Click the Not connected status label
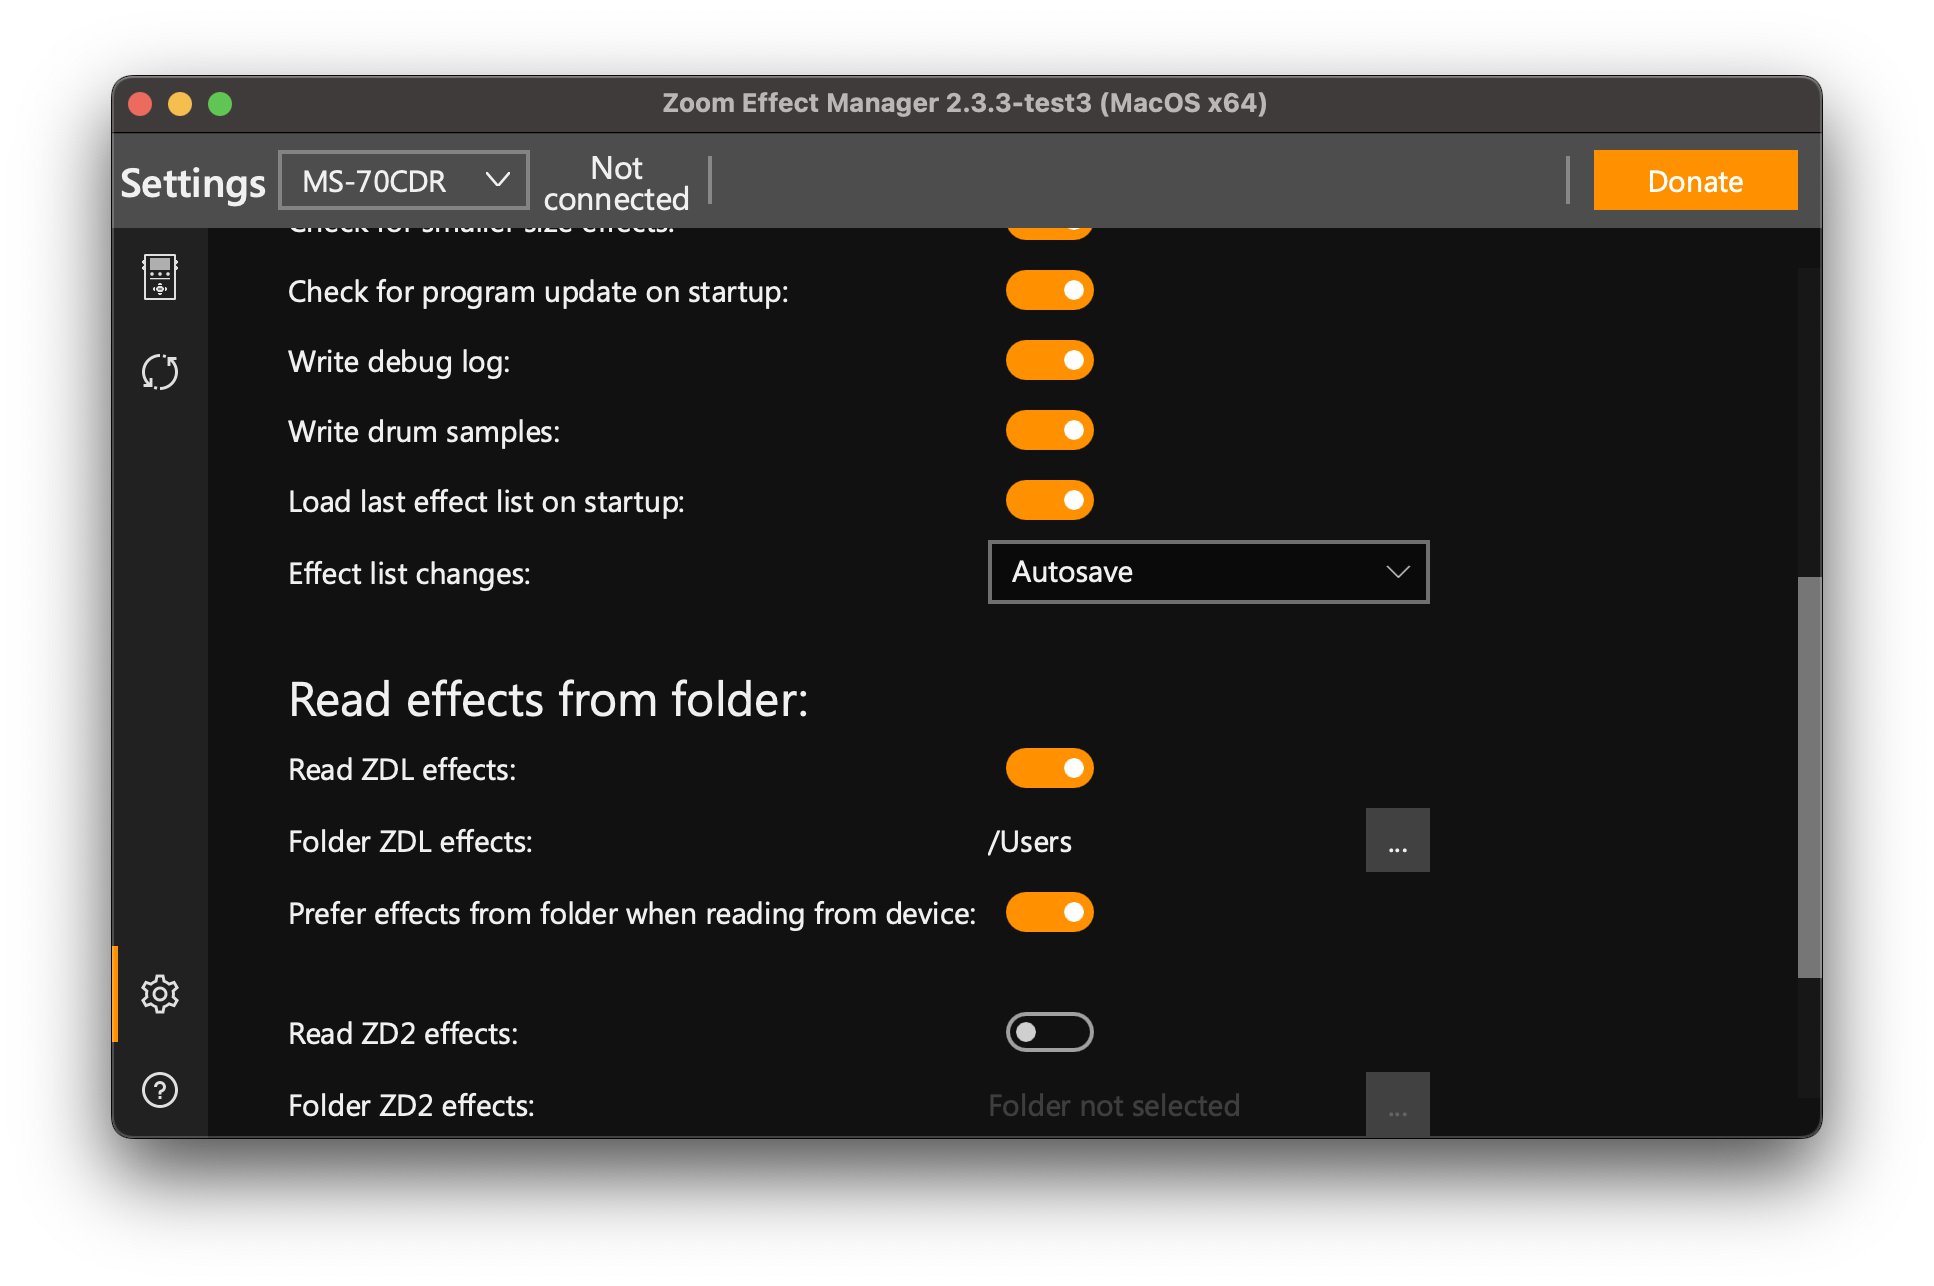1934x1286 pixels. click(616, 183)
